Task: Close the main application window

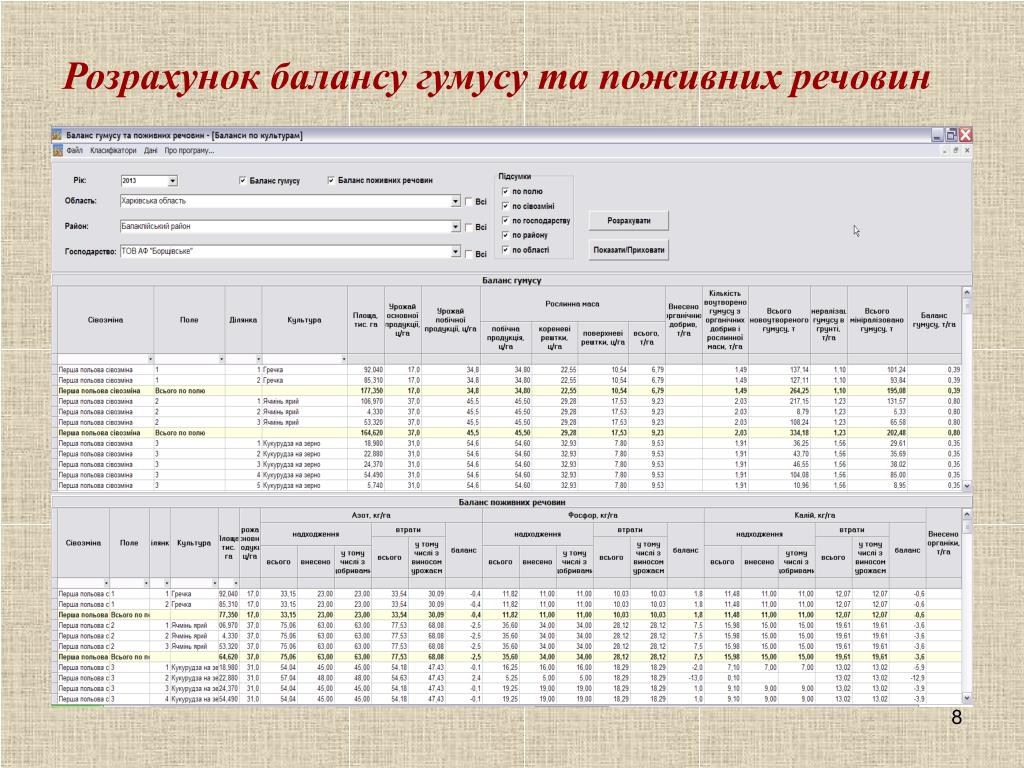Action: (x=965, y=135)
